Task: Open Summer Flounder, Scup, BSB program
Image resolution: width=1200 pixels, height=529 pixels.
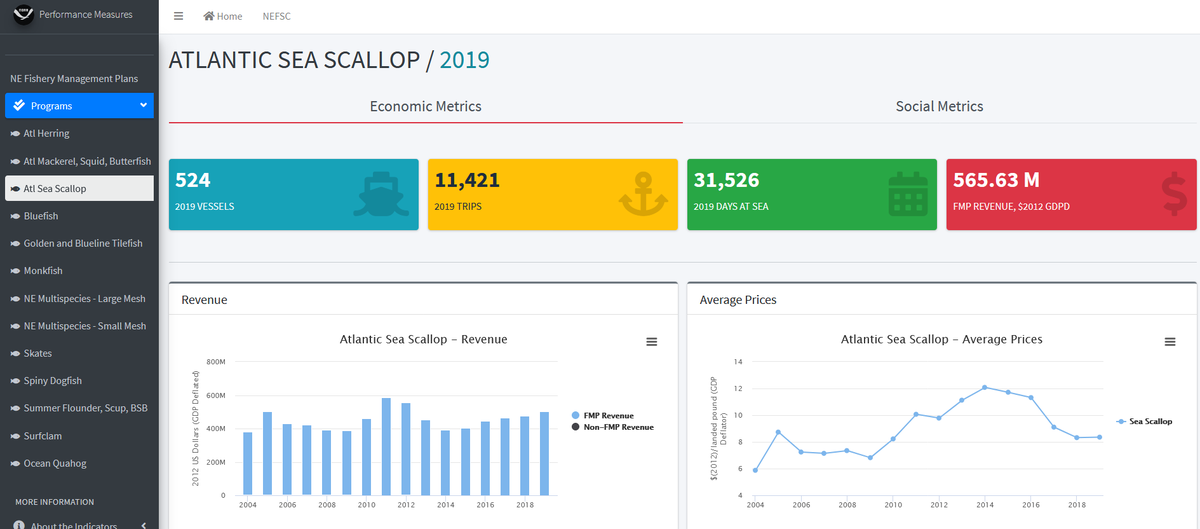Action: 79,408
